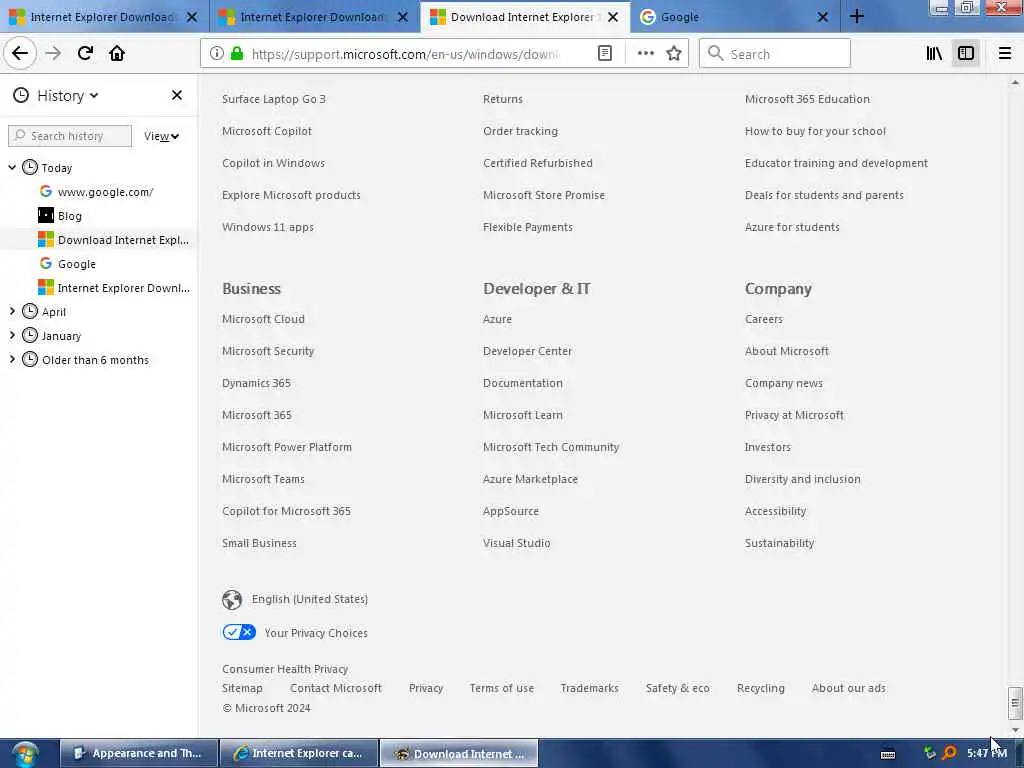Switch to the second Internet Explorer Downloads tab

(315, 17)
